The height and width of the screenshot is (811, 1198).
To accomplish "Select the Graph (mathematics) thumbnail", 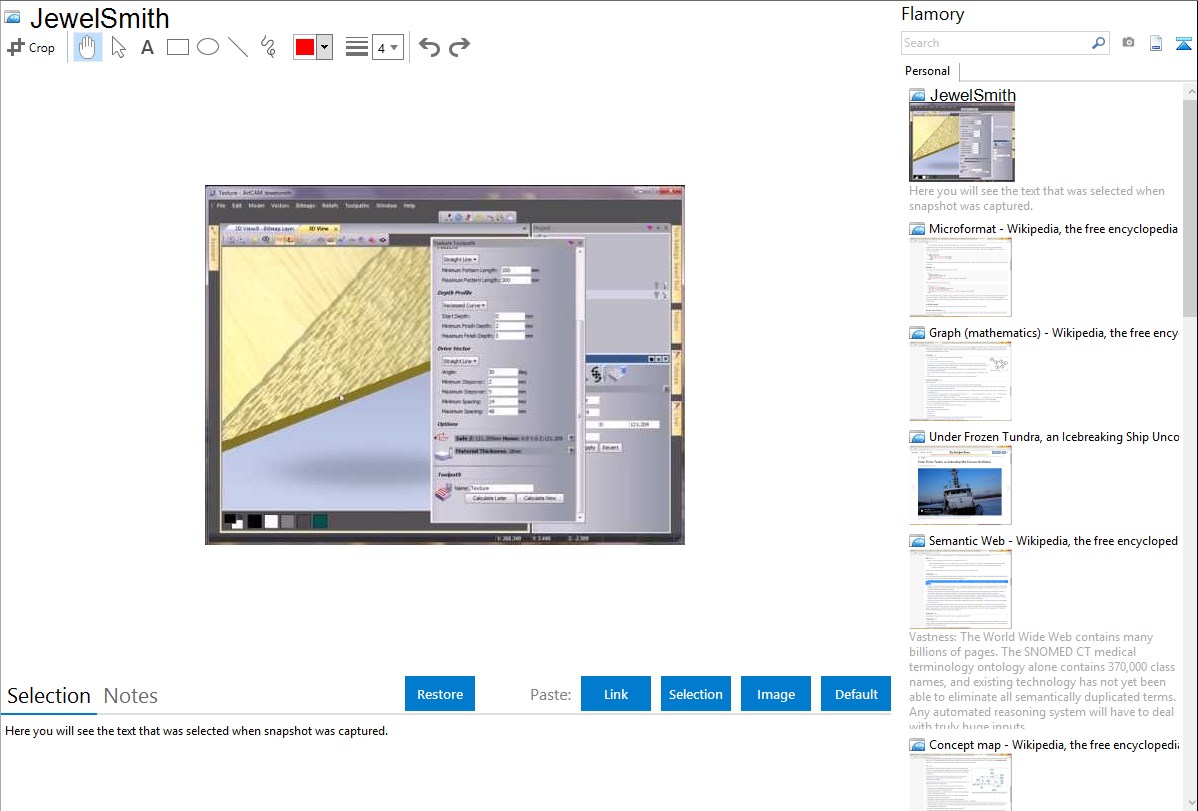I will (960, 381).
